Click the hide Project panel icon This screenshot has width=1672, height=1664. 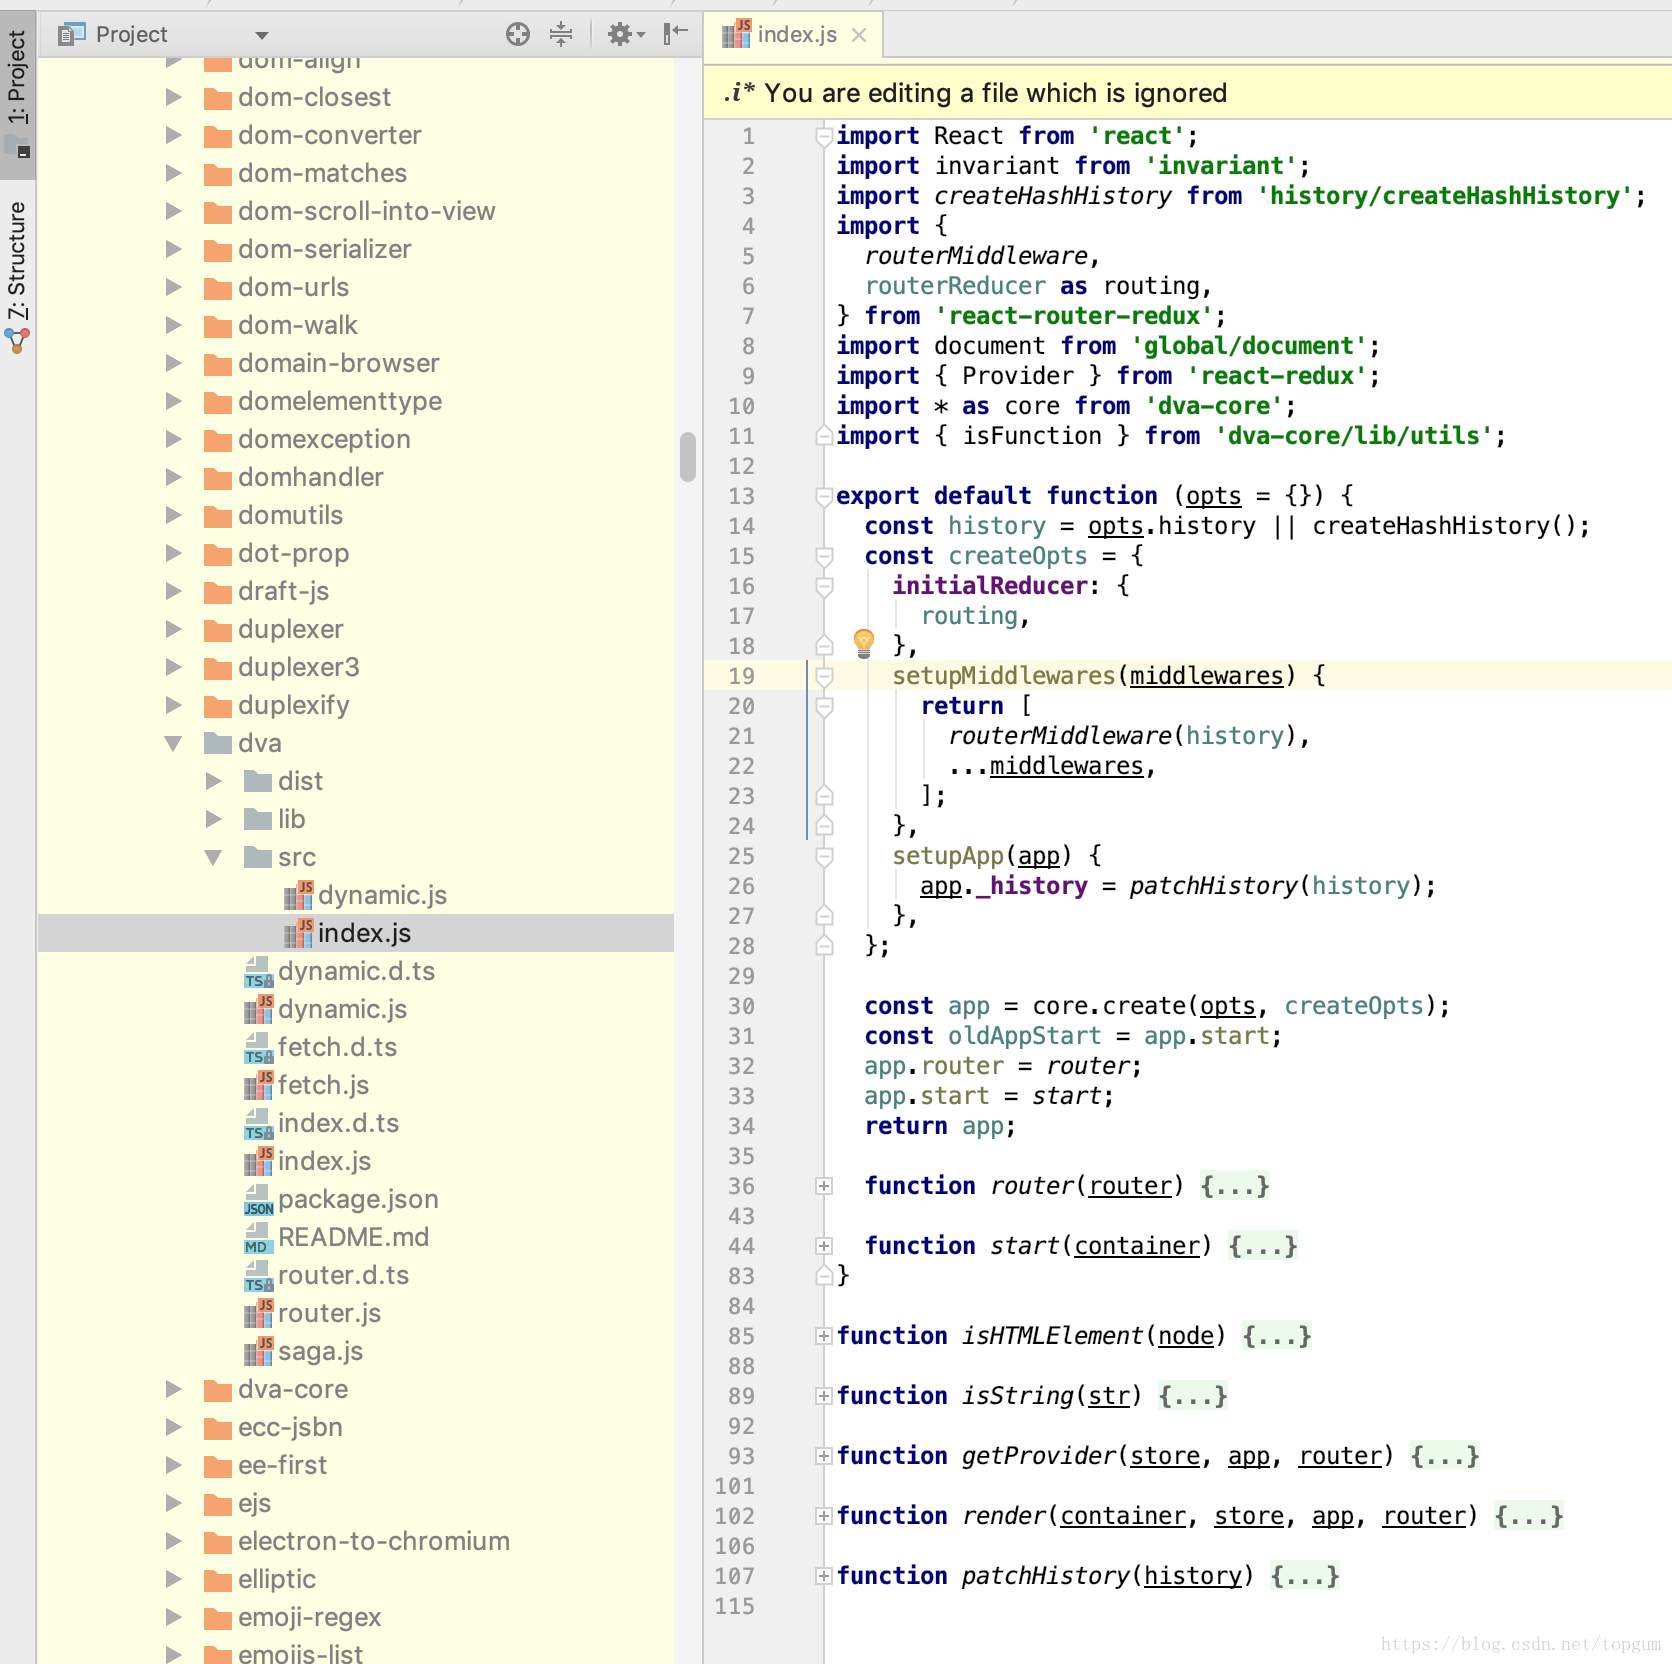(x=676, y=34)
